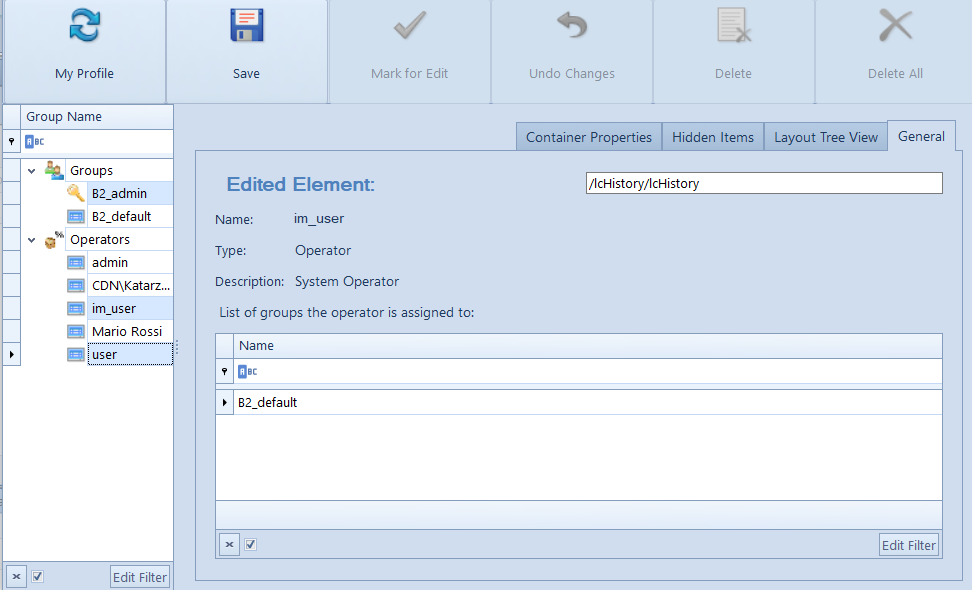
Task: Click Edit Filter button below group tree
Action: (x=140, y=577)
